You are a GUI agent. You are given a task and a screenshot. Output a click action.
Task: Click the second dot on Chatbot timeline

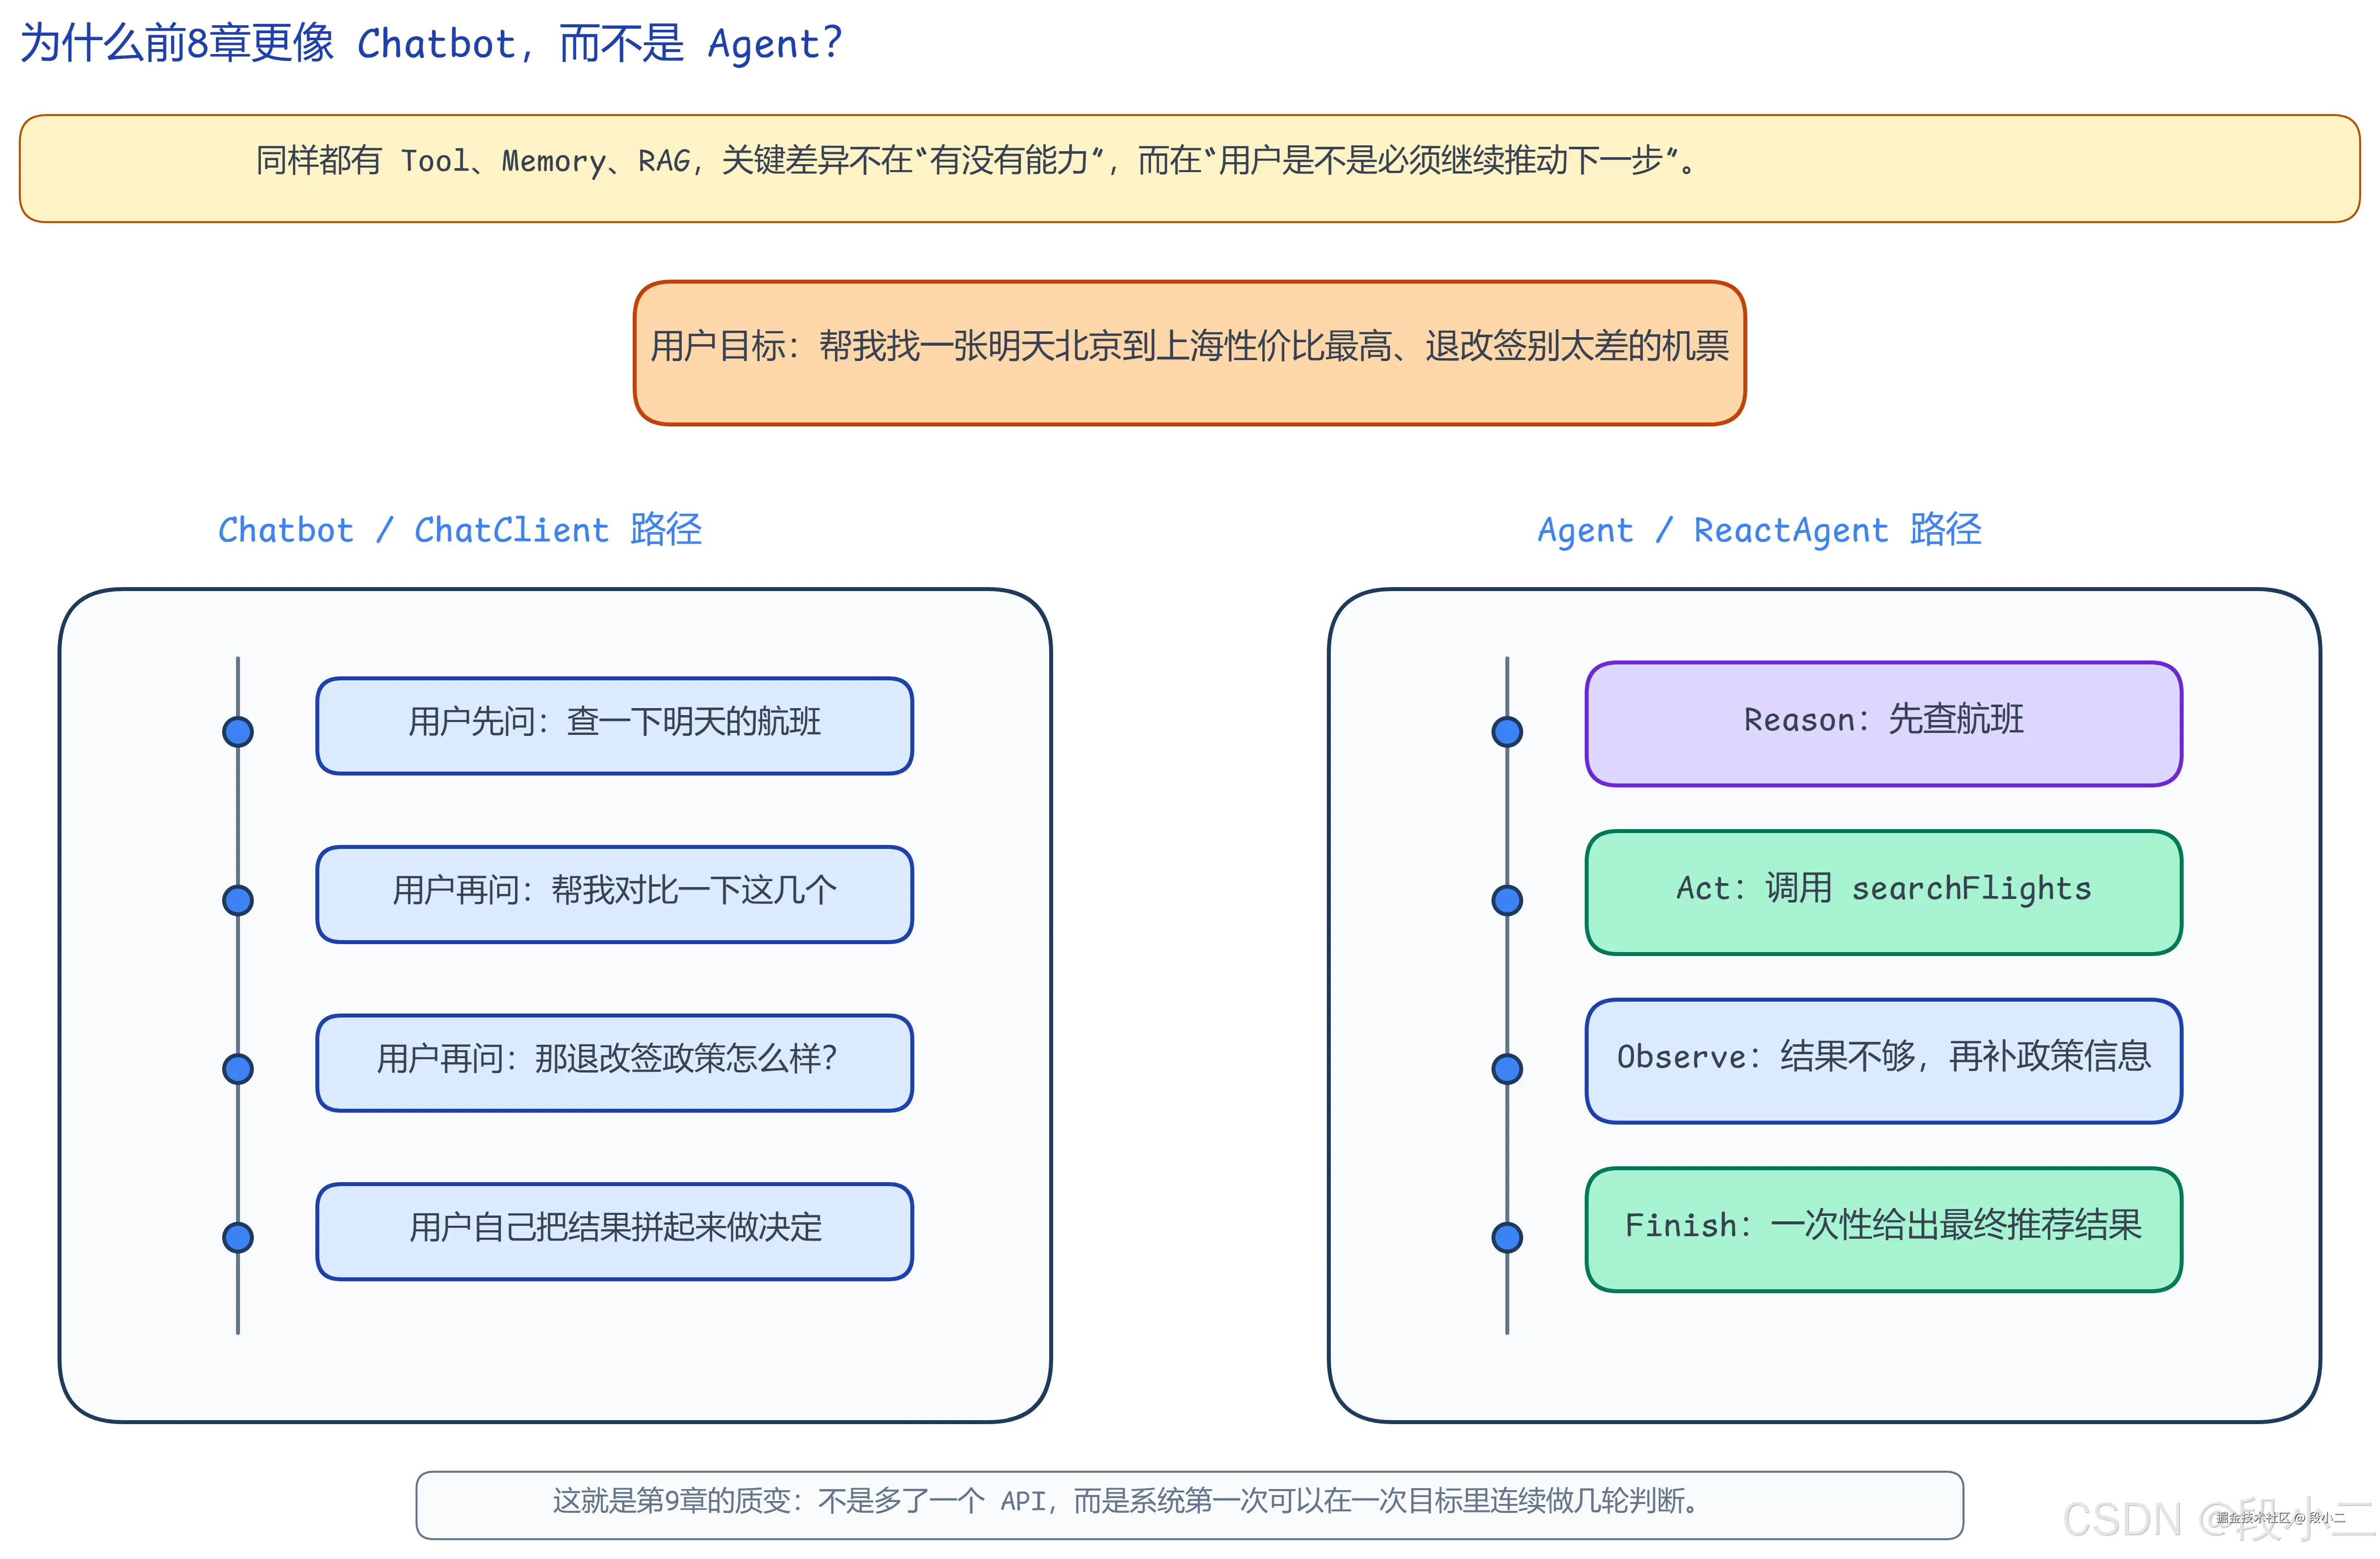coord(237,899)
